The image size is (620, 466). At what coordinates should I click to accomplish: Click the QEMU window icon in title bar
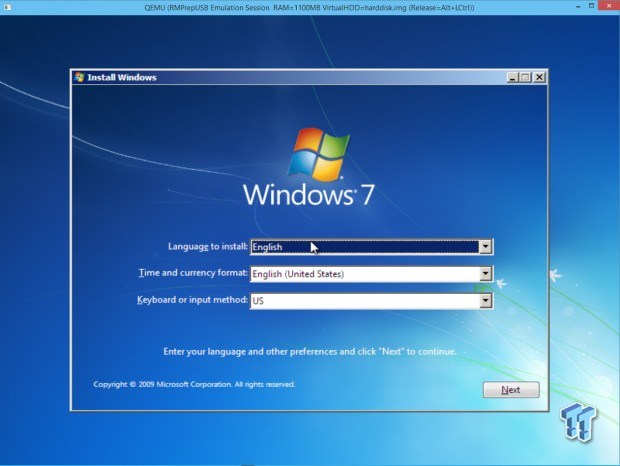coord(7,7)
